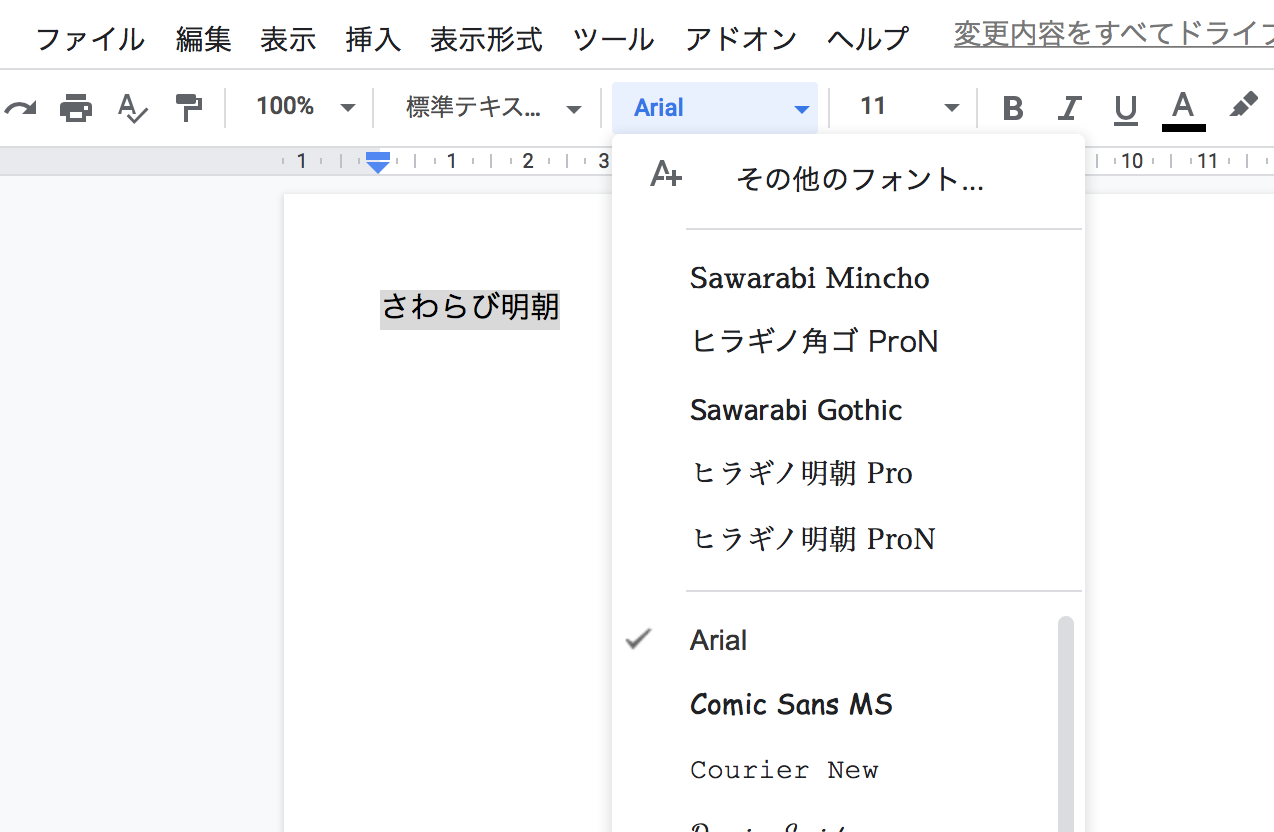Screen dimensions: 1274x832
Task: Collapse the Arial font dropdown
Action: (x=715, y=108)
